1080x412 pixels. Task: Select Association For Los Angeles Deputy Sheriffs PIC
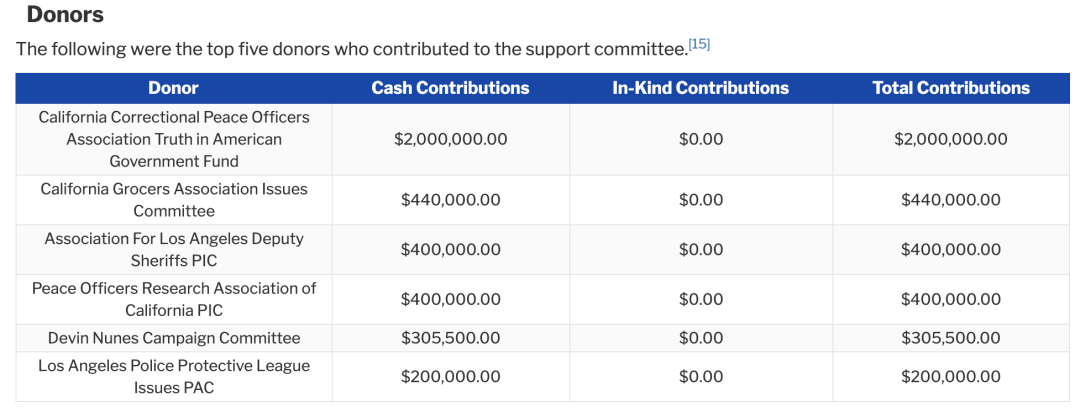[174, 250]
